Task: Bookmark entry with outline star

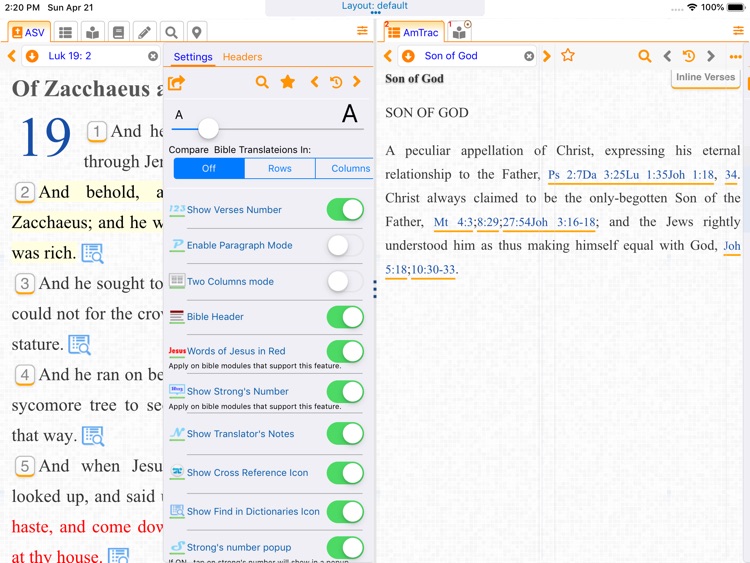Action: click(x=568, y=55)
